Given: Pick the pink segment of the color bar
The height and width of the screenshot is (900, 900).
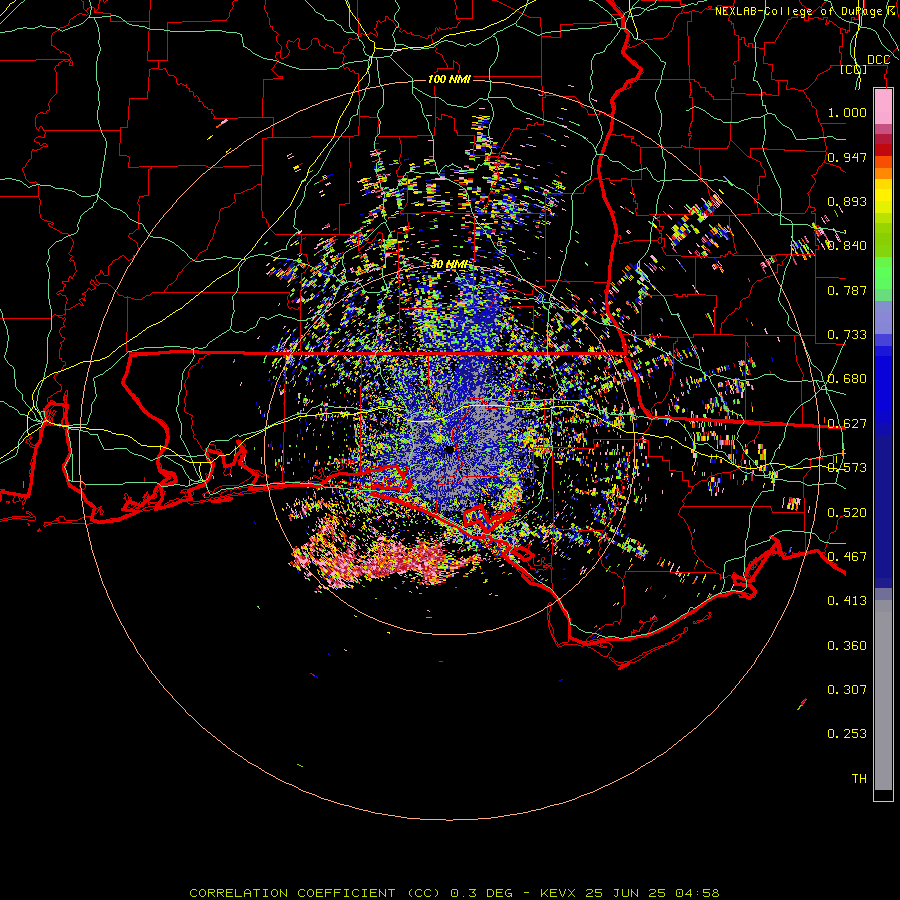Looking at the screenshot, I should (x=883, y=107).
